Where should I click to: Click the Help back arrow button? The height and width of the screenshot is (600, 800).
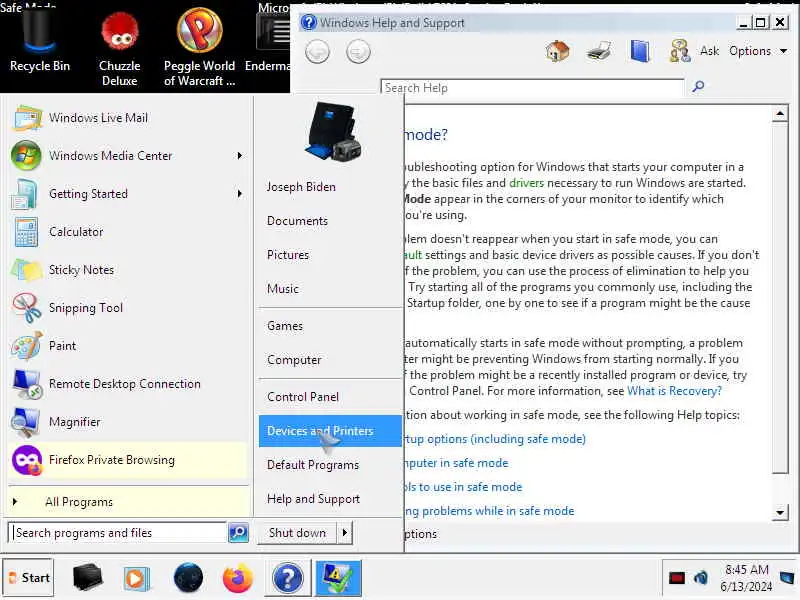click(317, 52)
